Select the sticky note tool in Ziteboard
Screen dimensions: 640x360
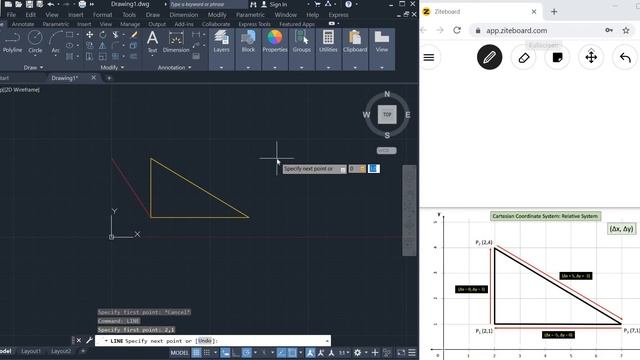[557, 57]
